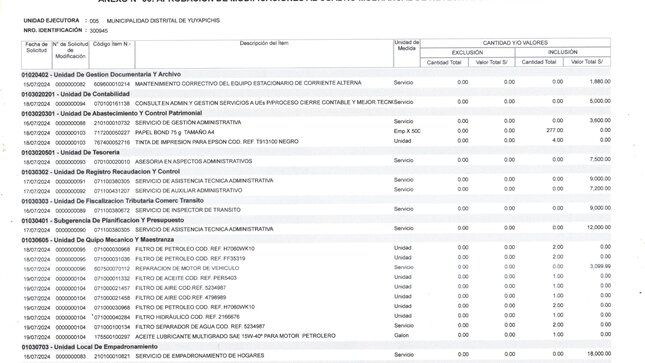
Task: Click the 'Emp X 500' unit cell
Action: click(x=407, y=131)
